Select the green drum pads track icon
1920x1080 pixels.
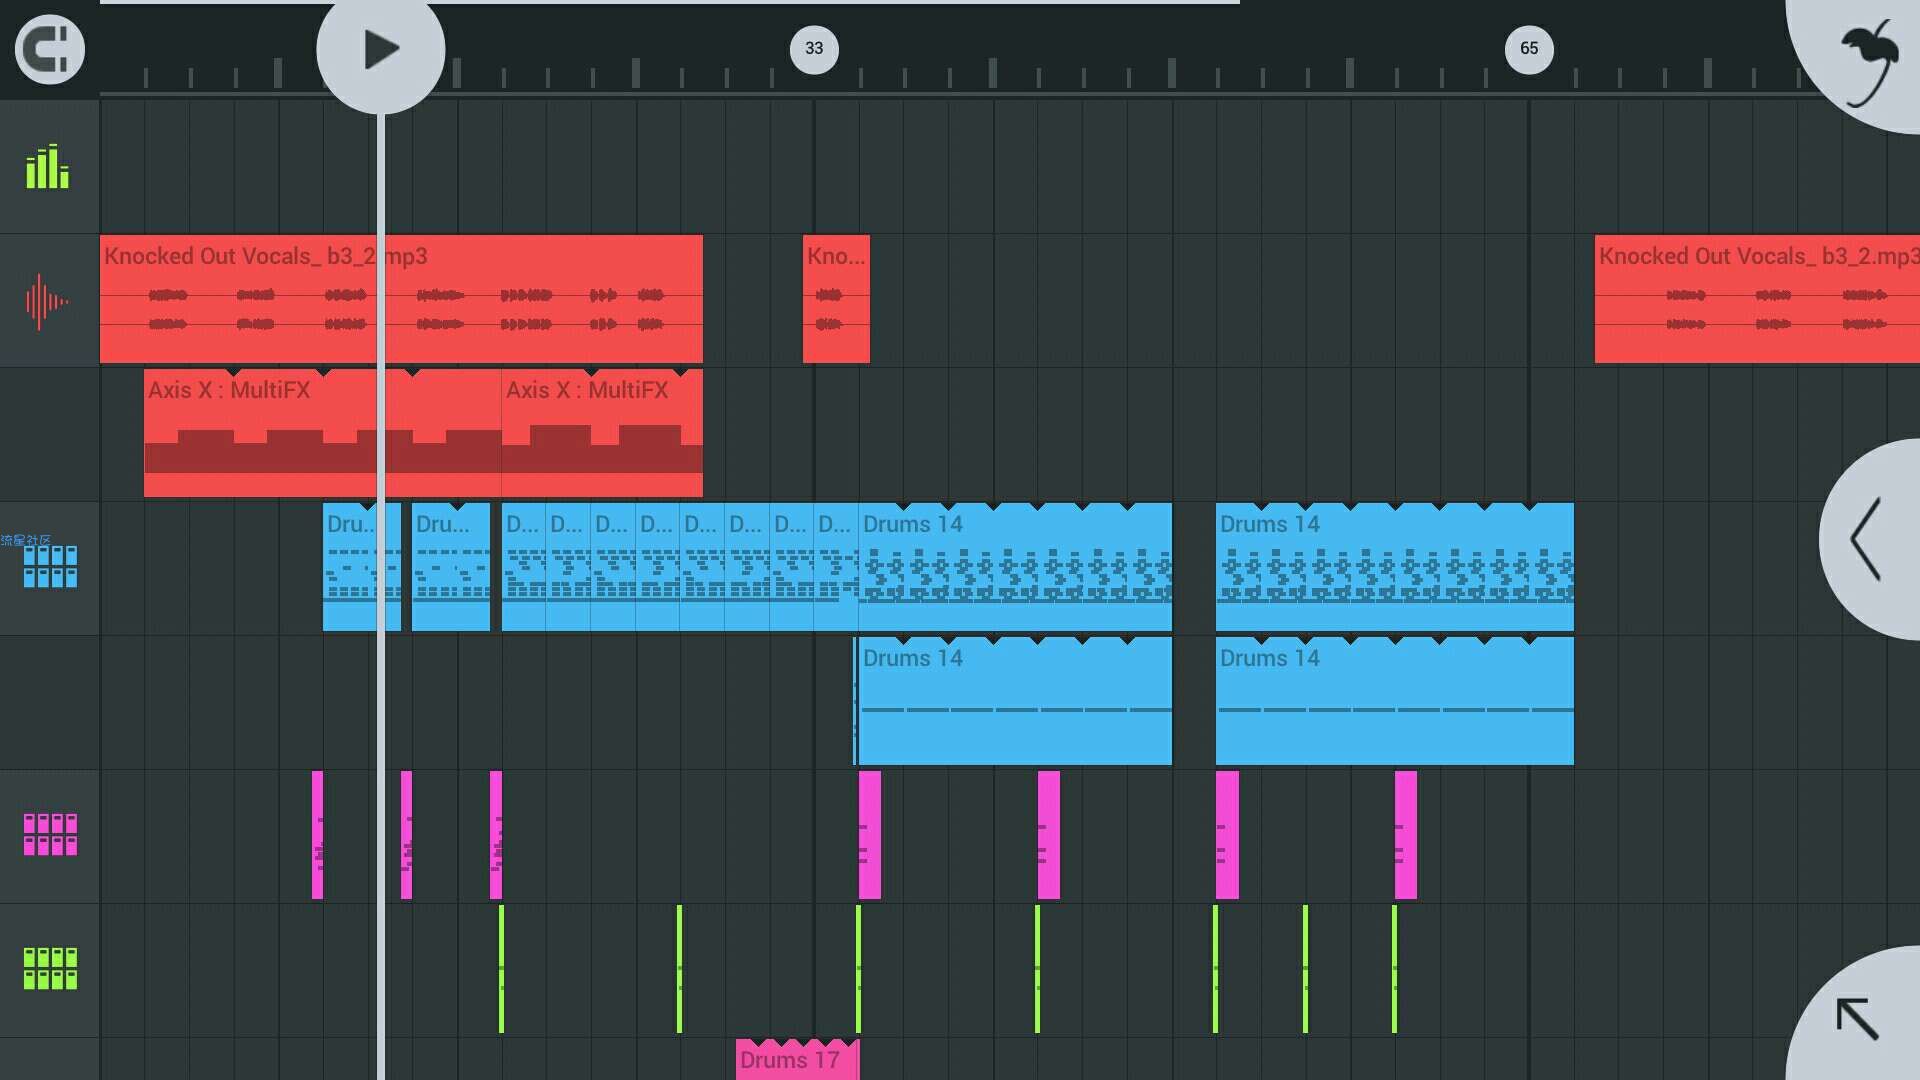(x=50, y=968)
